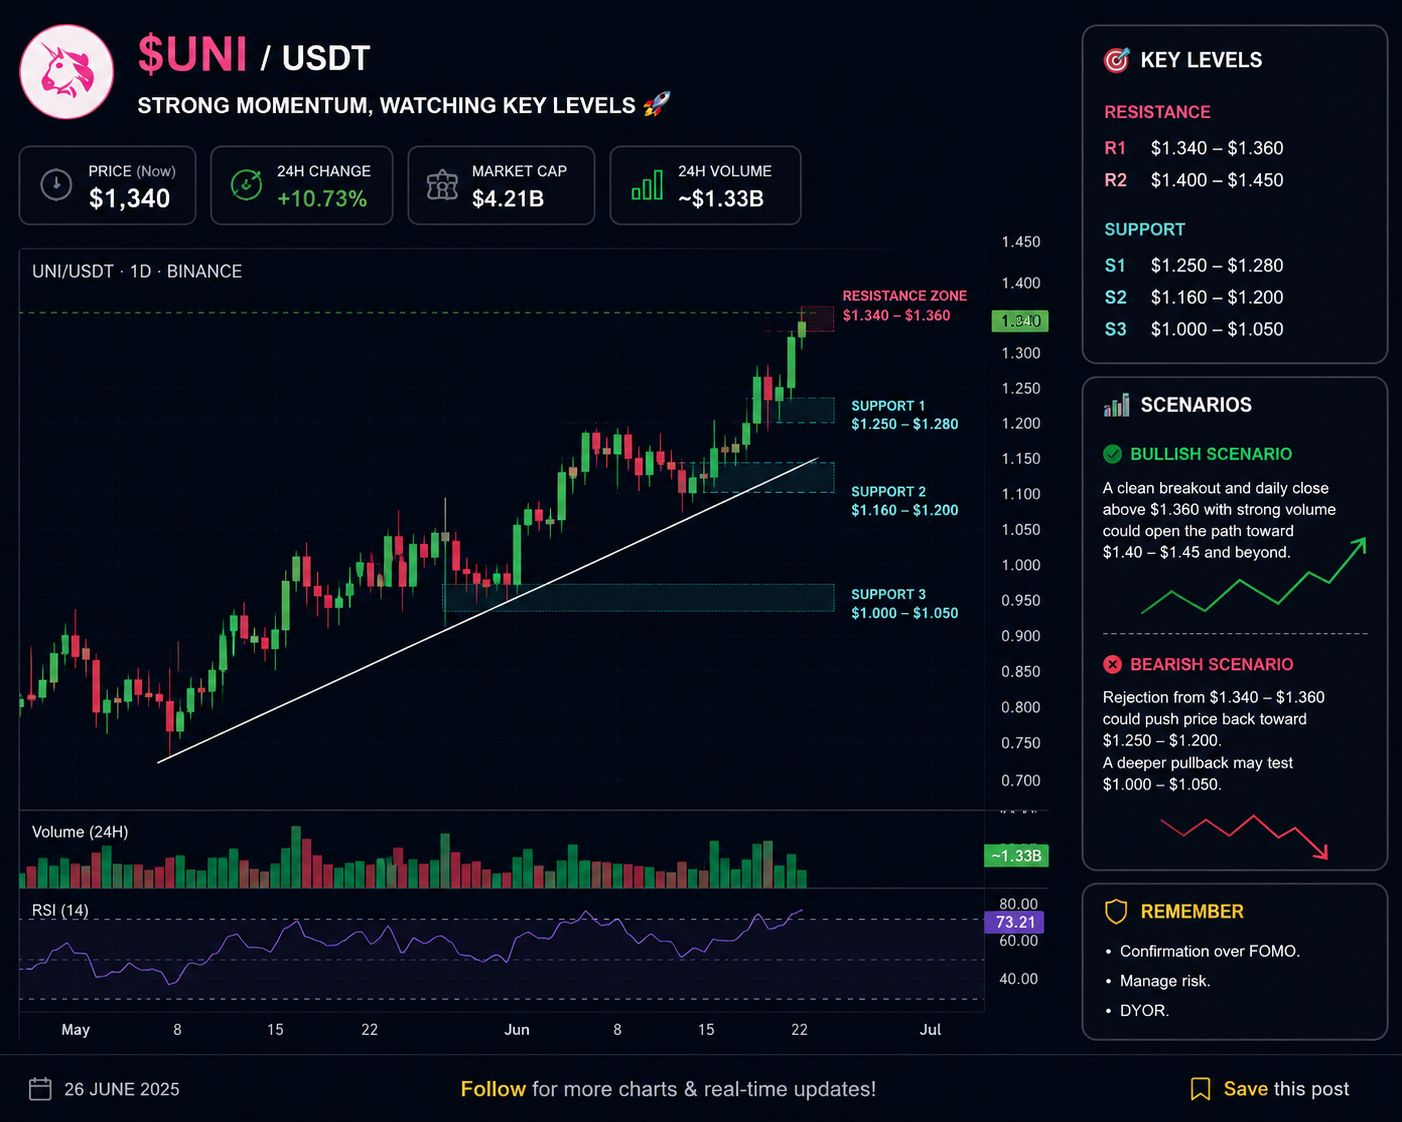
Task: Click the pink Uniswap unicorn logo
Action: click(x=67, y=72)
